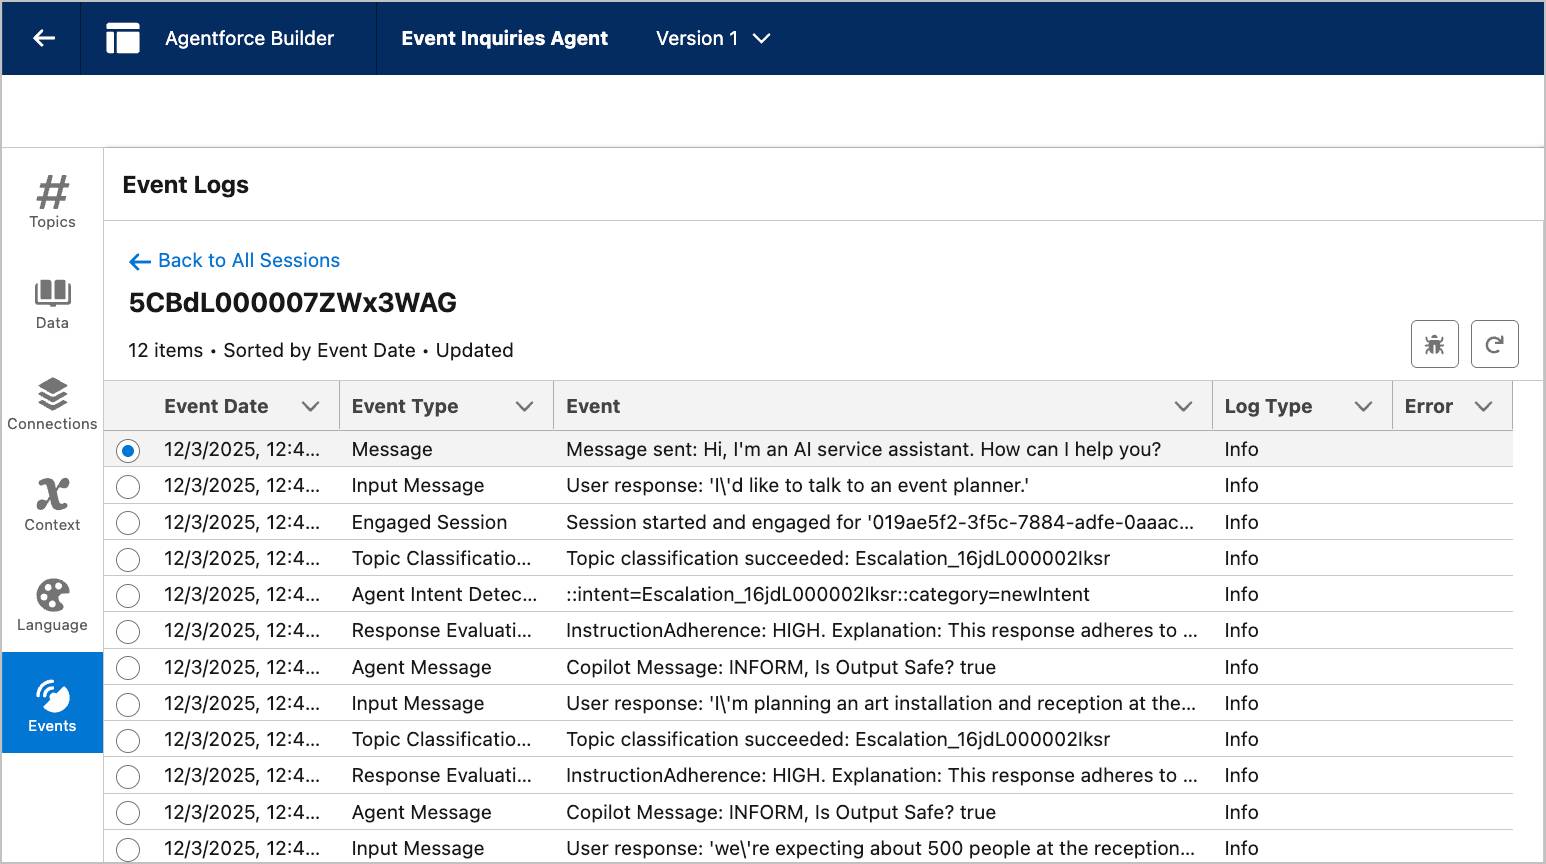Click the debug bug icon above the table

(1435, 343)
